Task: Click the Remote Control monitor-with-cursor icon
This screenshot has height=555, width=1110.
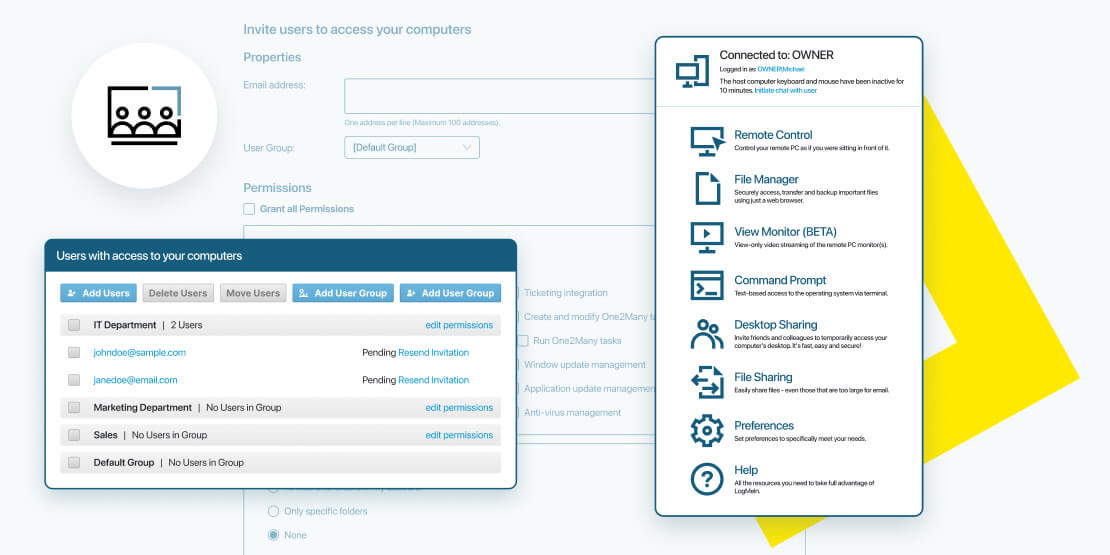Action: [x=708, y=141]
